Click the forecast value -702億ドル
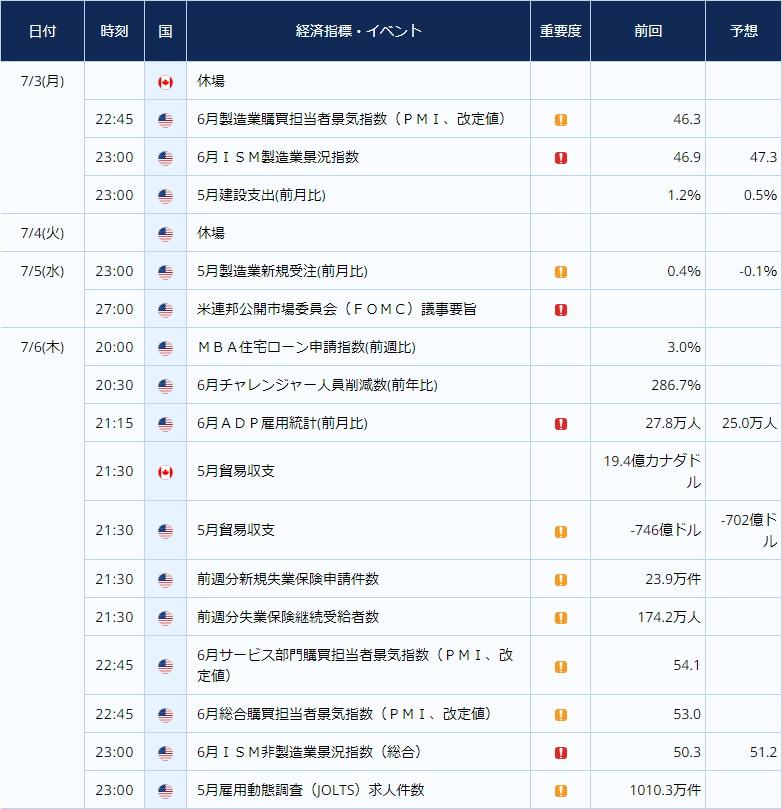 point(748,530)
